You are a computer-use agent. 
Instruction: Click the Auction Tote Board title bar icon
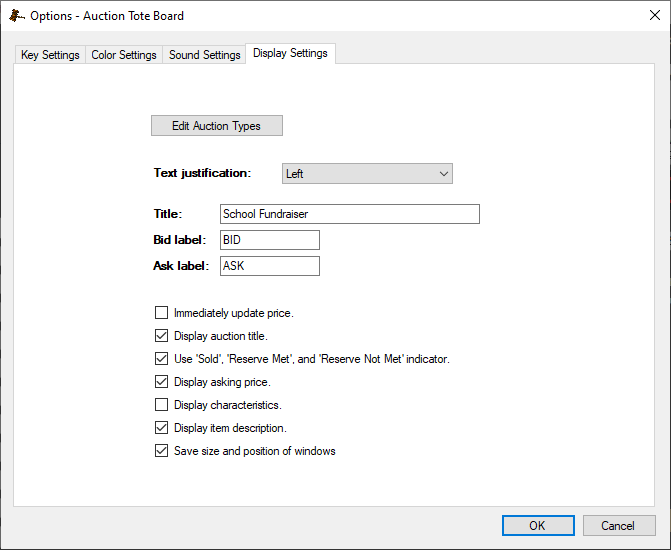click(x=16, y=16)
